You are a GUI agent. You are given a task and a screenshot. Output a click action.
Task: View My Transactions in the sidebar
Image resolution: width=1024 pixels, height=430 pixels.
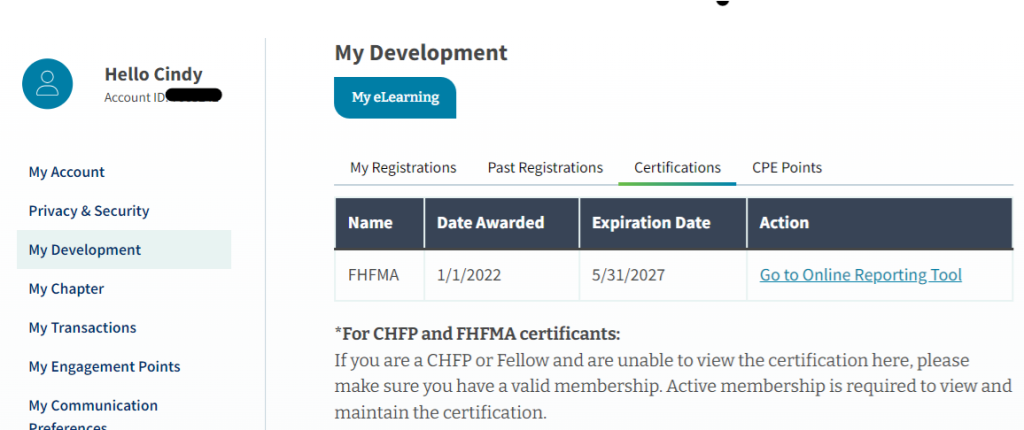coord(82,328)
